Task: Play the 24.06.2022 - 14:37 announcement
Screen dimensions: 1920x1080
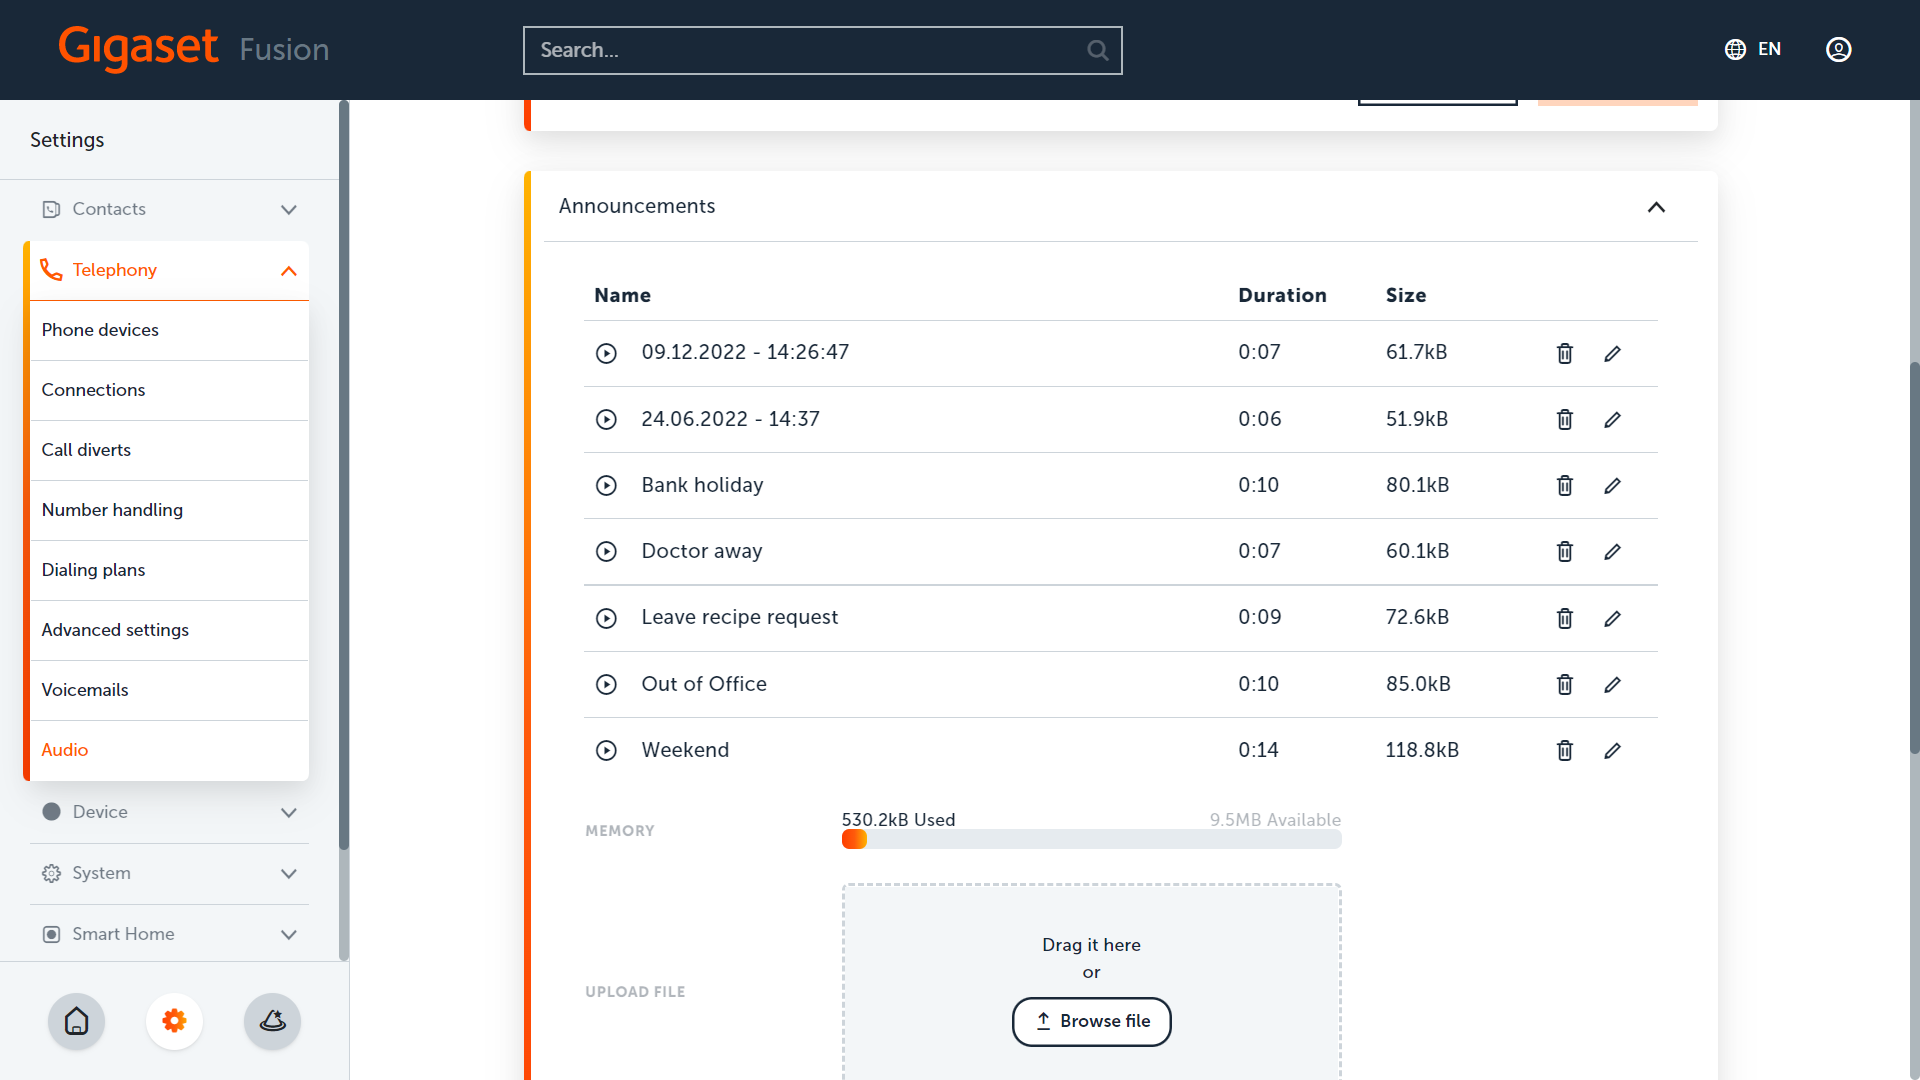Action: coord(606,420)
